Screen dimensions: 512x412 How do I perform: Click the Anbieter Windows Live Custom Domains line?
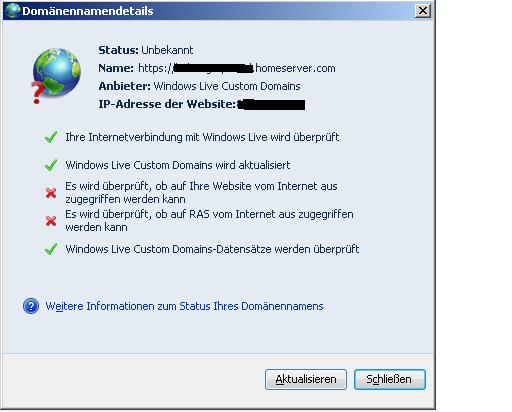199,86
